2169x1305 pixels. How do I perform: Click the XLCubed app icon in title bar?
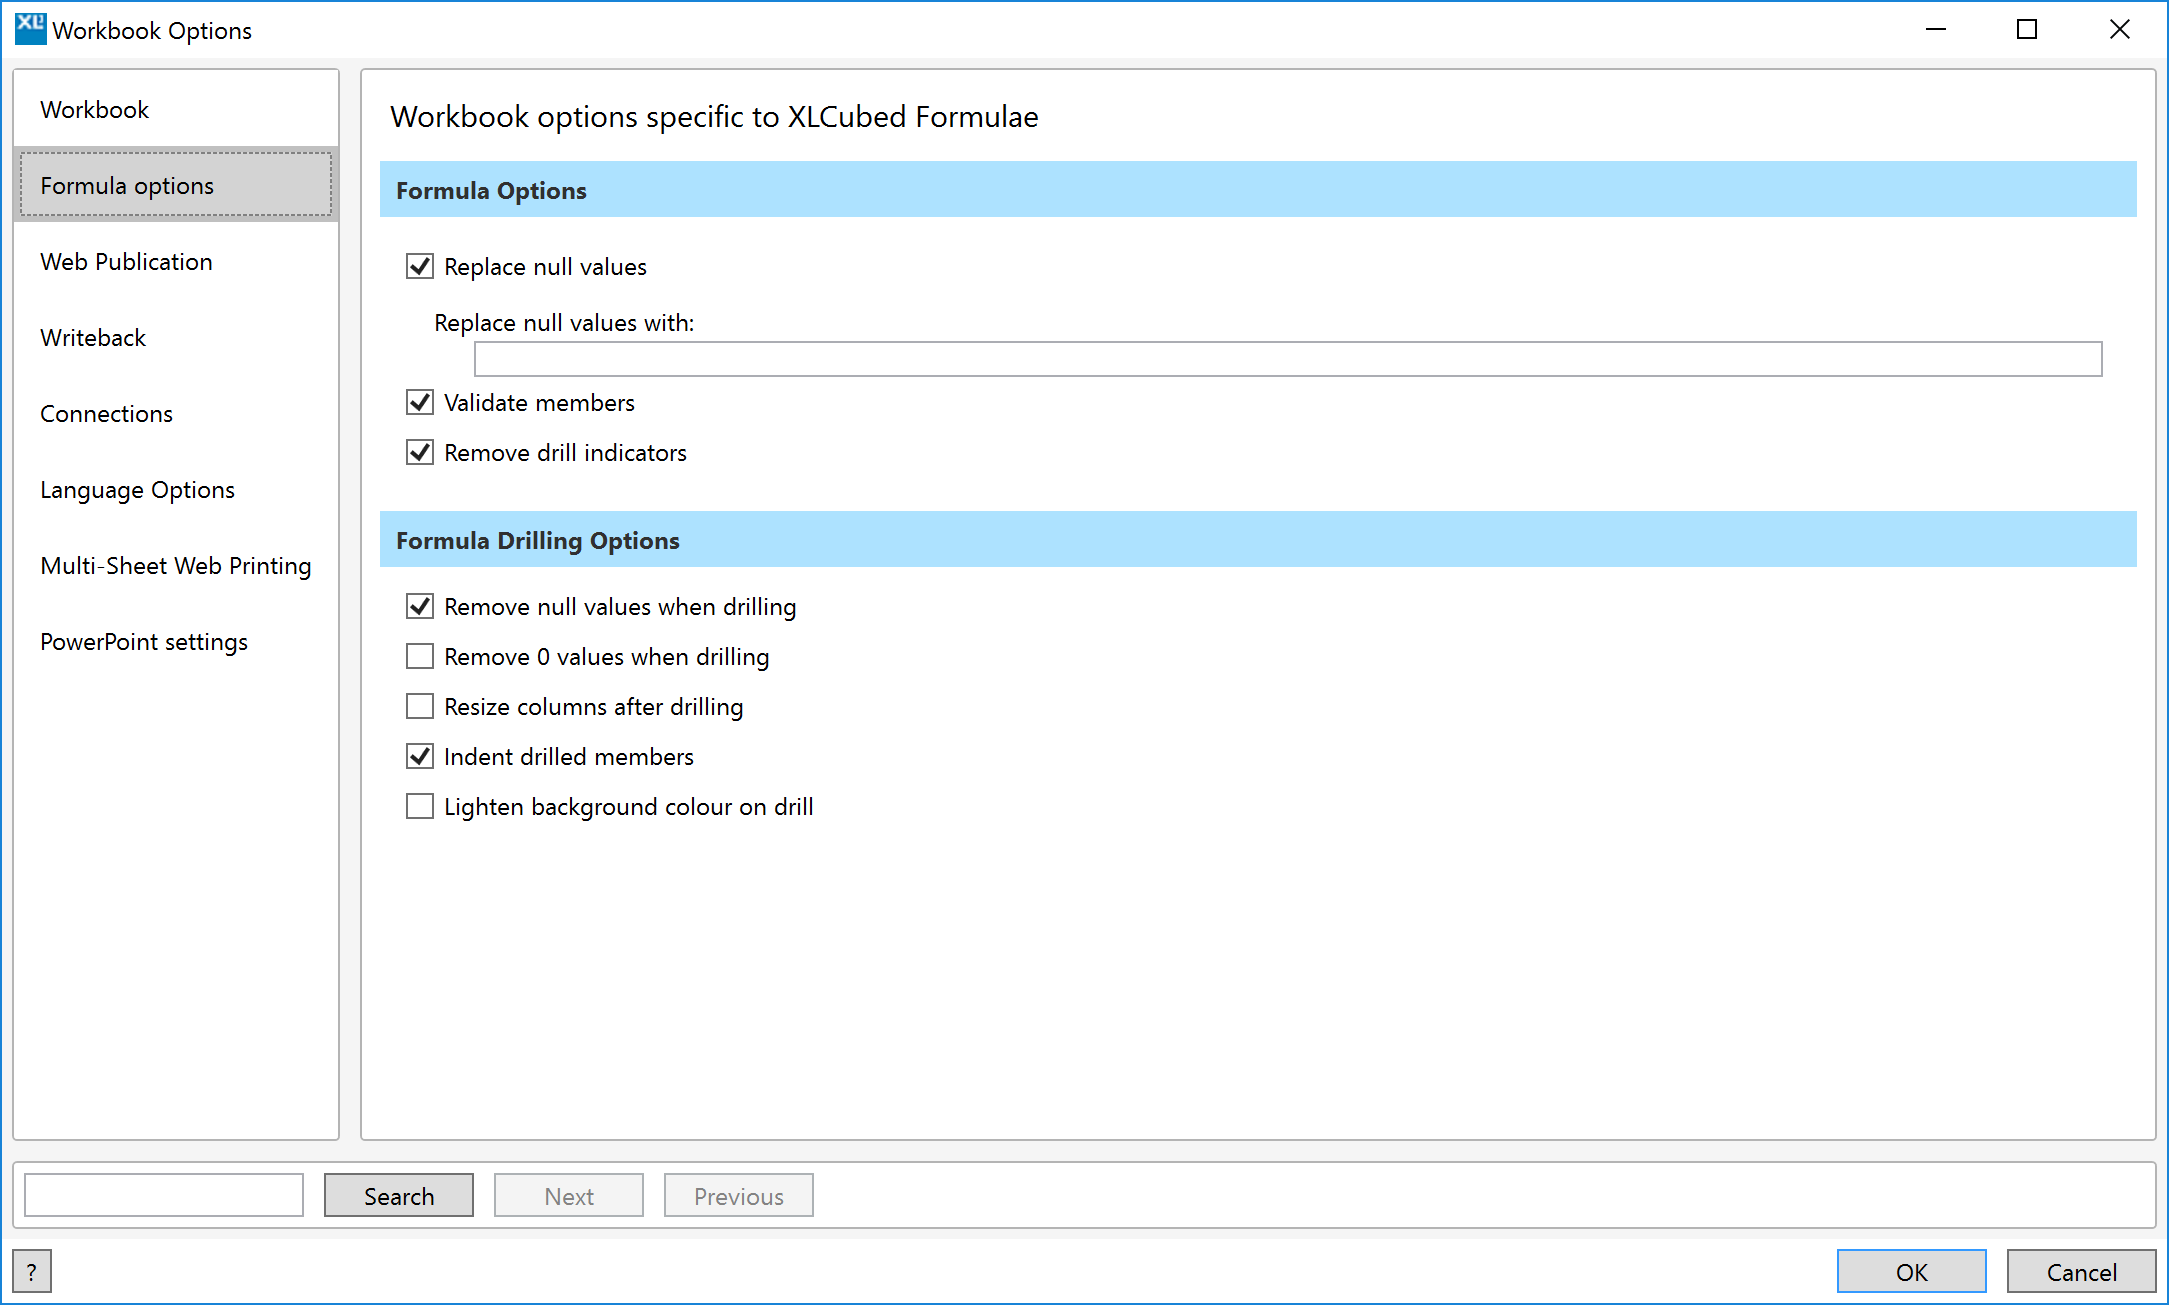[30, 29]
